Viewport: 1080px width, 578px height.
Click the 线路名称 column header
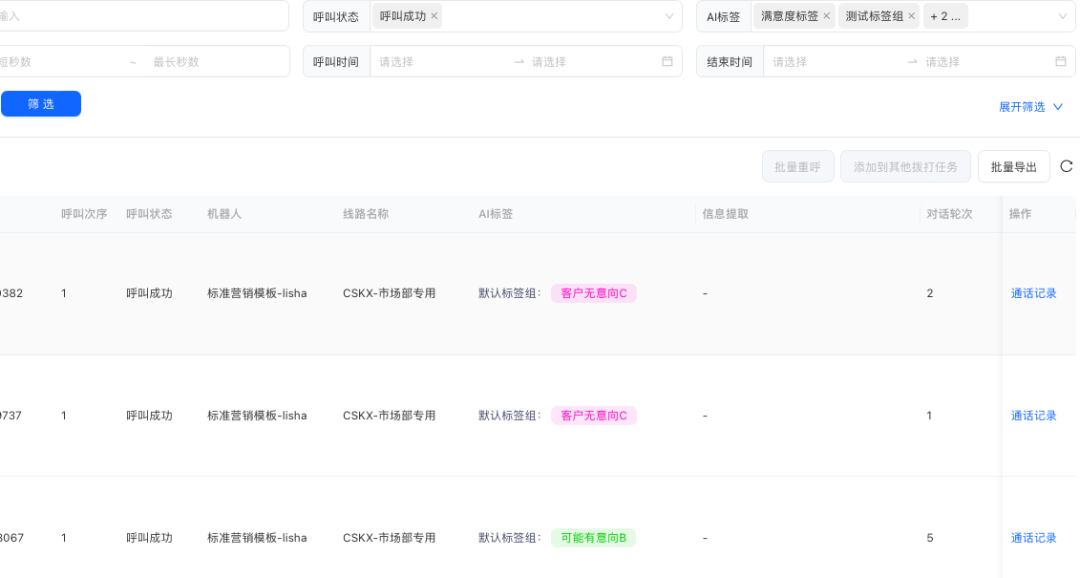[366, 214]
